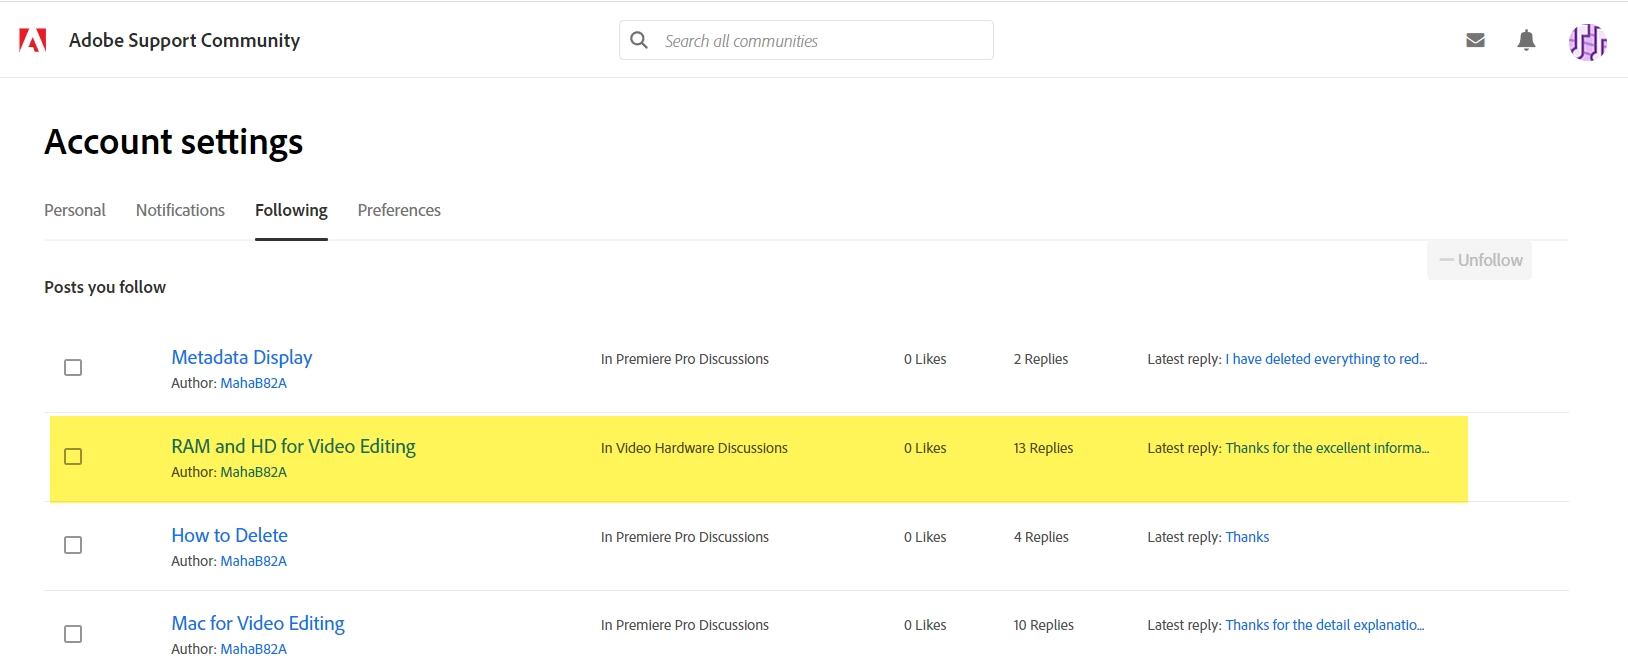Open the notifications bell icon
The height and width of the screenshot is (670, 1628).
pos(1526,40)
